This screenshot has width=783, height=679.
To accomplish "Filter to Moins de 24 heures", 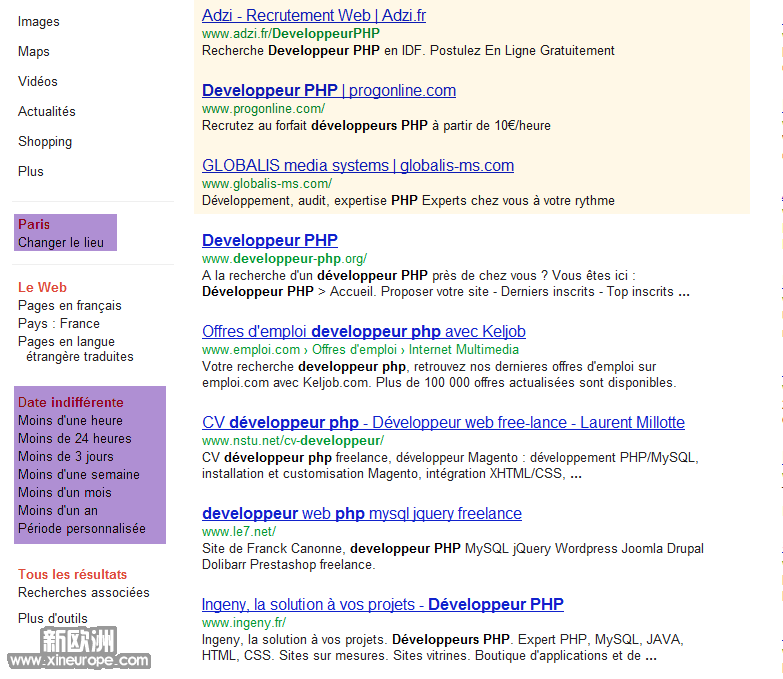I will click(x=75, y=438).
